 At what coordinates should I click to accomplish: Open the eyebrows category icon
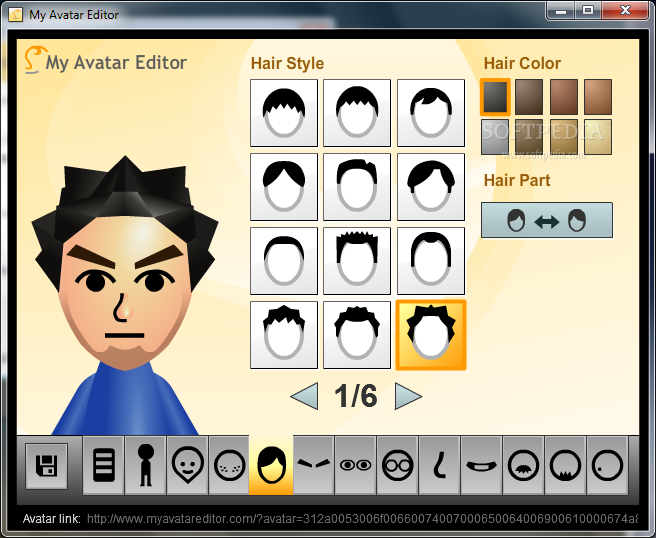pos(313,465)
